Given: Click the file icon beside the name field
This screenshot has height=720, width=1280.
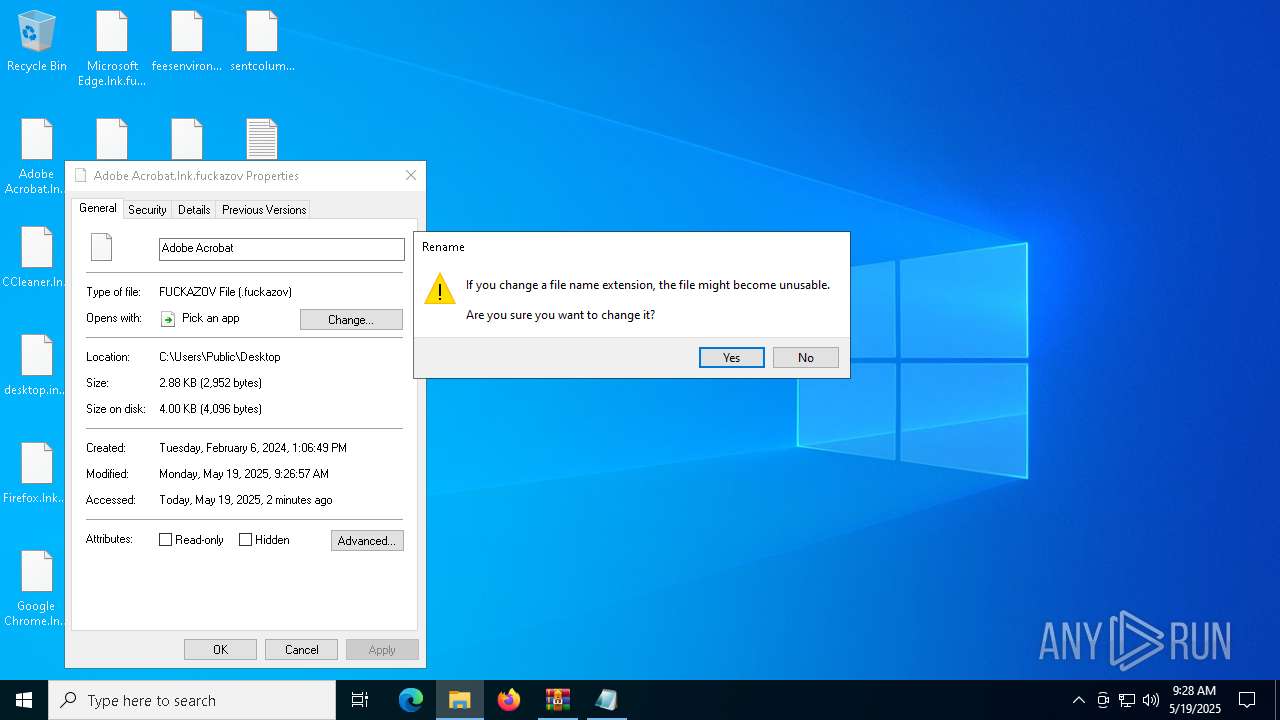Looking at the screenshot, I should [102, 247].
